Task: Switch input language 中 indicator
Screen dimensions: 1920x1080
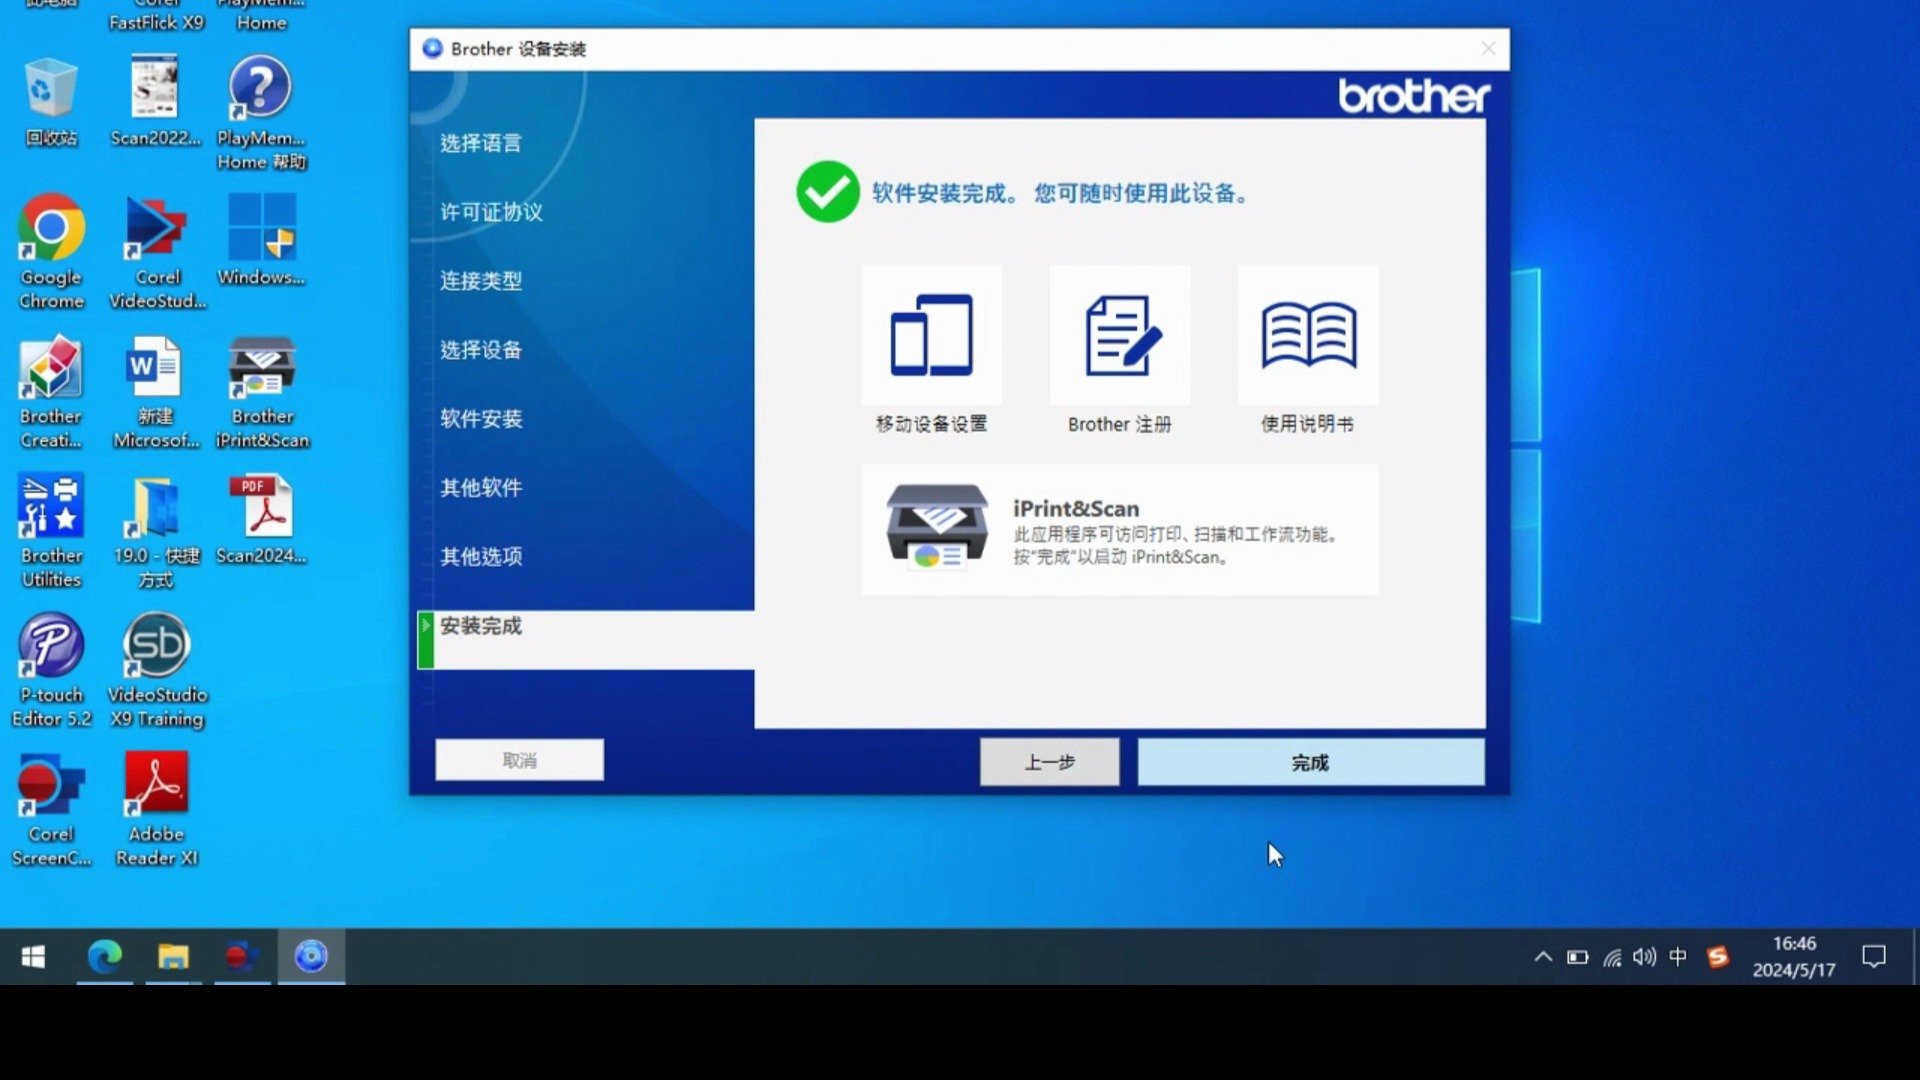Action: point(1678,957)
